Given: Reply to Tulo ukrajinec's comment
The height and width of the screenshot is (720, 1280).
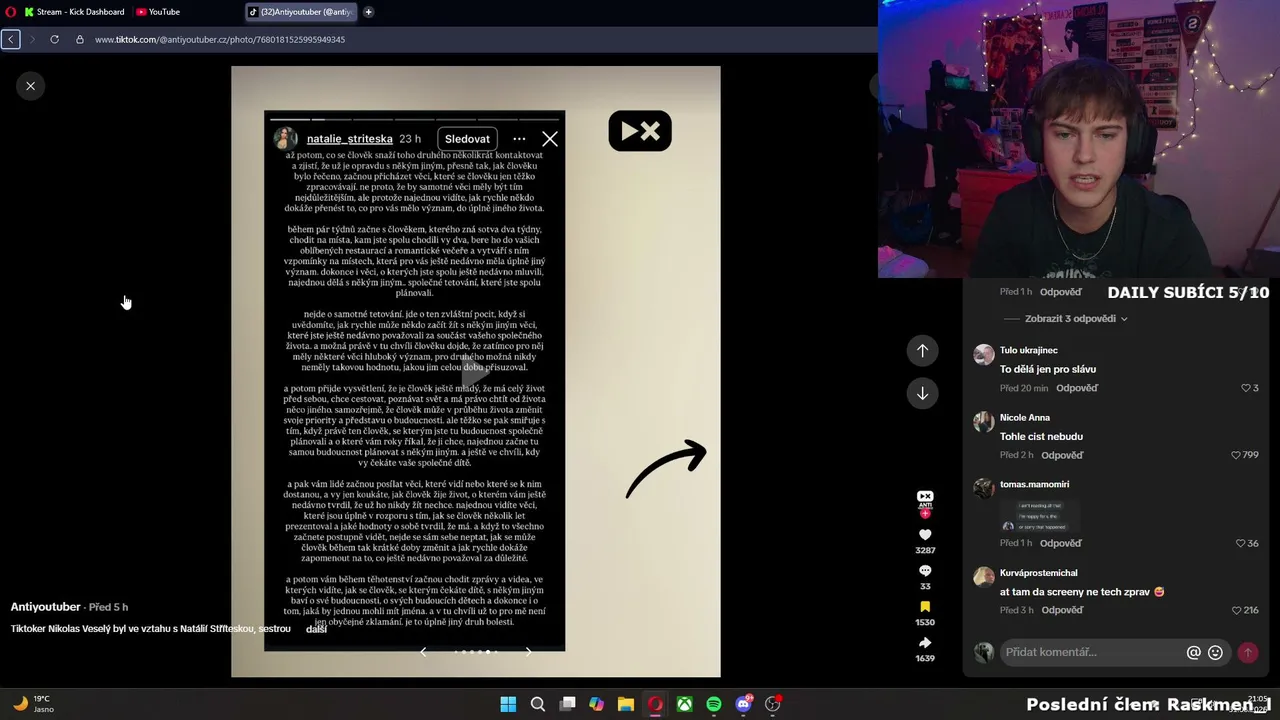Looking at the screenshot, I should 1077,388.
